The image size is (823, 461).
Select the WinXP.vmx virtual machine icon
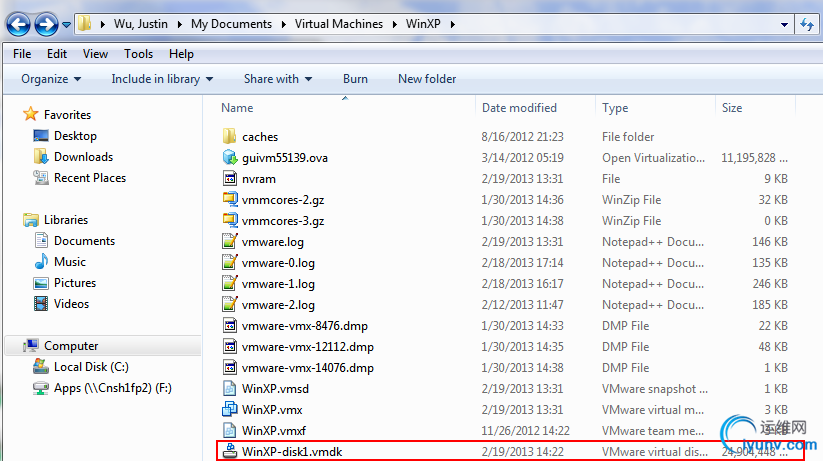tap(229, 410)
